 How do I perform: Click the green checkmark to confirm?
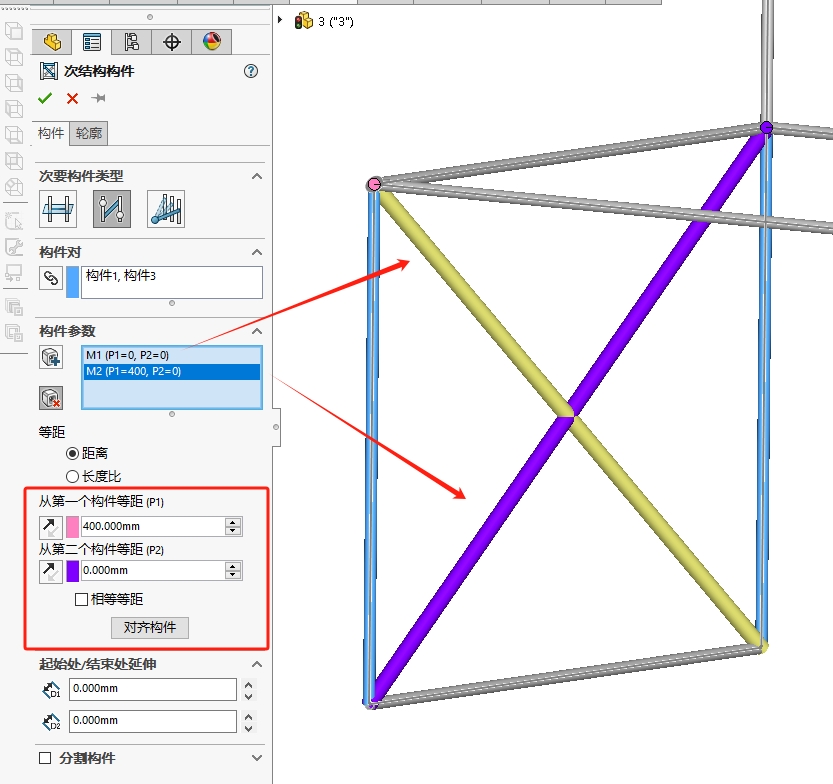coord(45,98)
